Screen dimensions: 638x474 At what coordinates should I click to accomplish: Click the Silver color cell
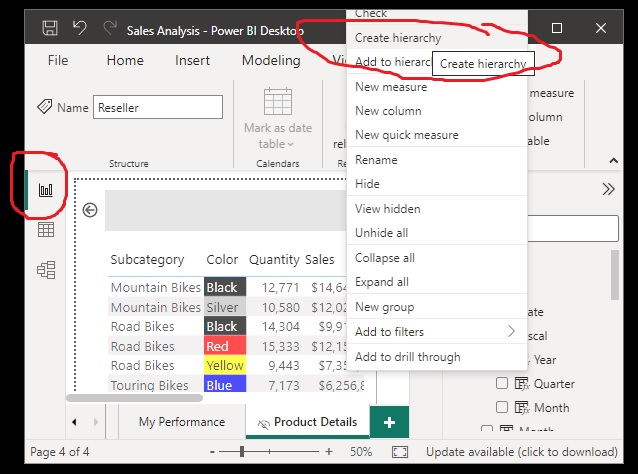(x=225, y=307)
